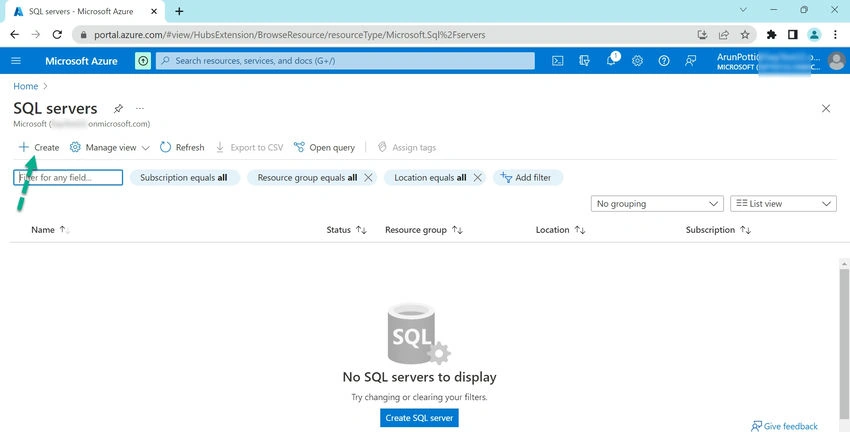Expand the List view dropdown
The image size is (850, 432).
783,204
